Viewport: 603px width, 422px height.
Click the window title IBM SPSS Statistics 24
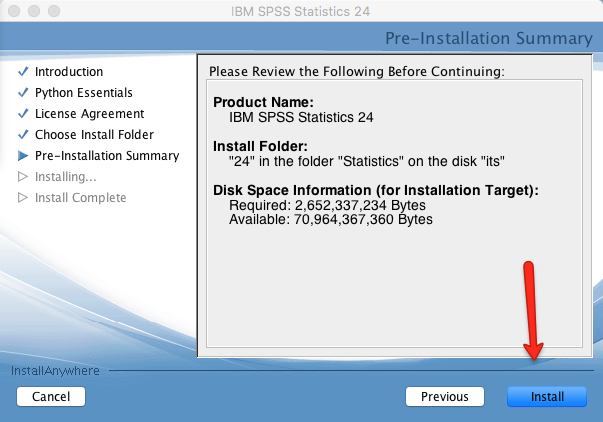pos(300,11)
